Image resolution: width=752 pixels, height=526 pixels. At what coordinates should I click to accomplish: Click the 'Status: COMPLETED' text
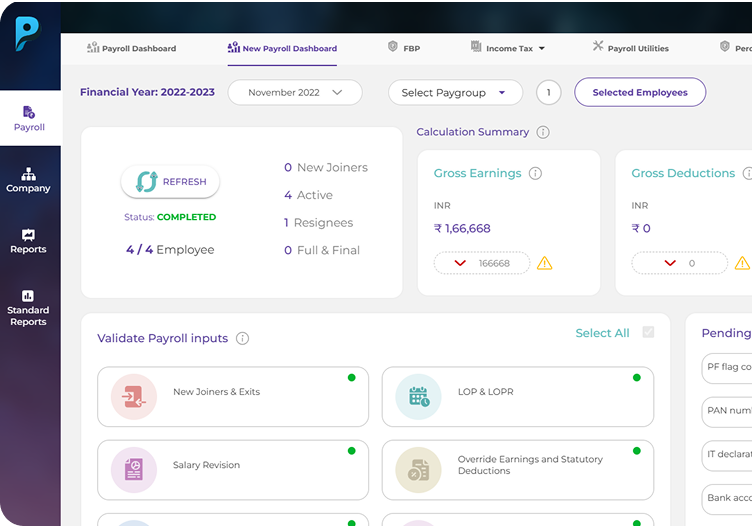coord(170,217)
